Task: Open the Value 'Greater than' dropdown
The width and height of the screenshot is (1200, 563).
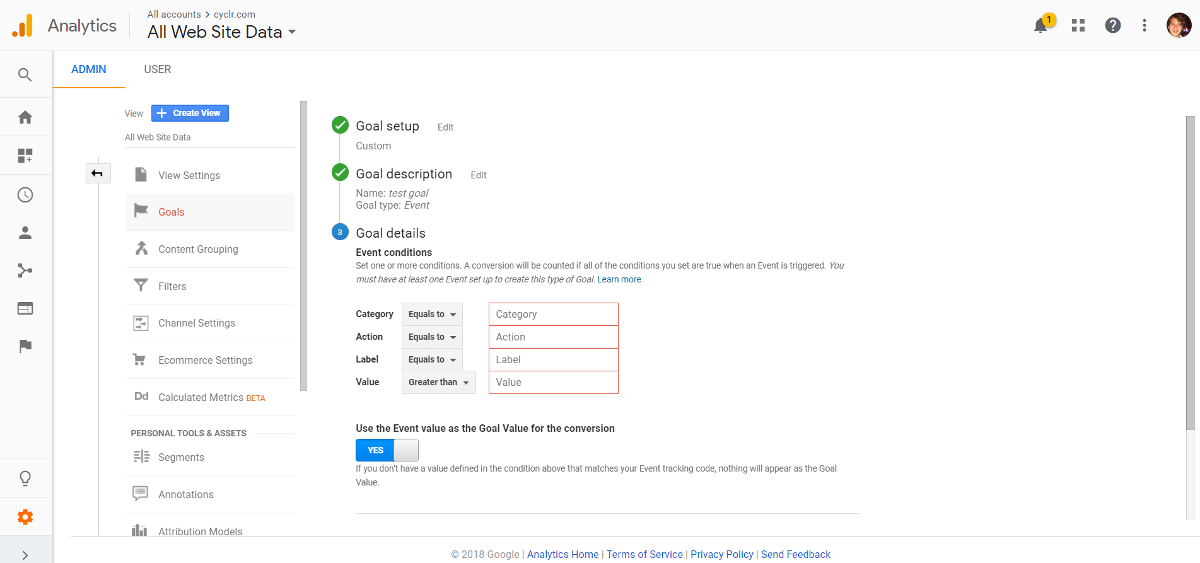Action: tap(438, 382)
